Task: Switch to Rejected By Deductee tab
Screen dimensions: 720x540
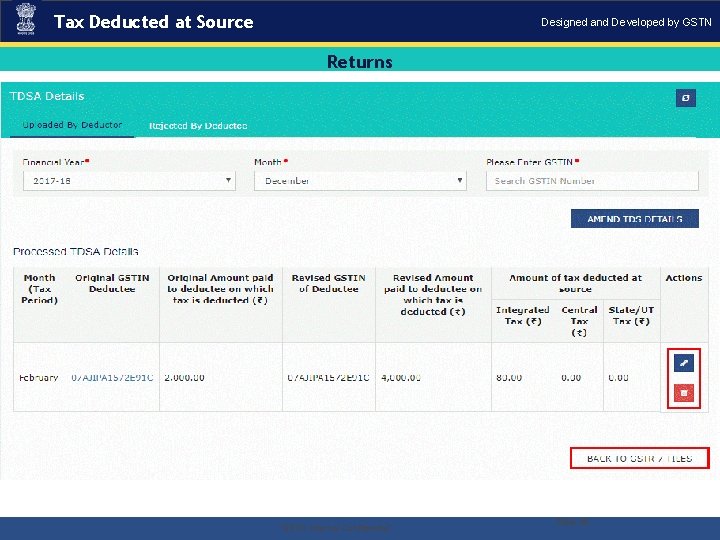Action: [198, 126]
